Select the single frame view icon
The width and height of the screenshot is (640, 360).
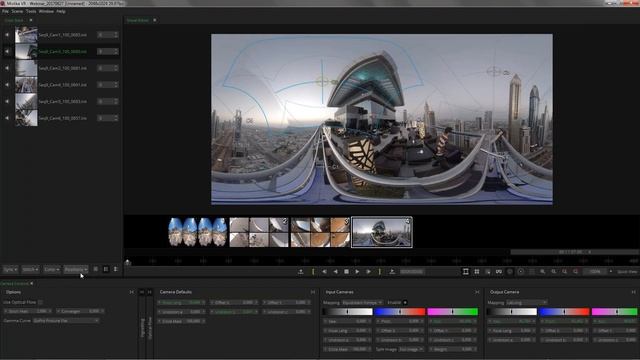tap(466, 271)
